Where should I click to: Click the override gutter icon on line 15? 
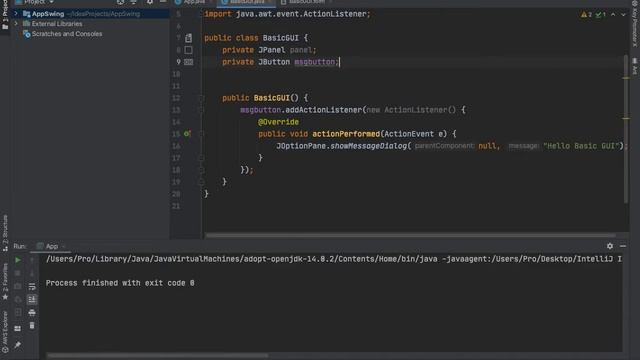coord(187,133)
